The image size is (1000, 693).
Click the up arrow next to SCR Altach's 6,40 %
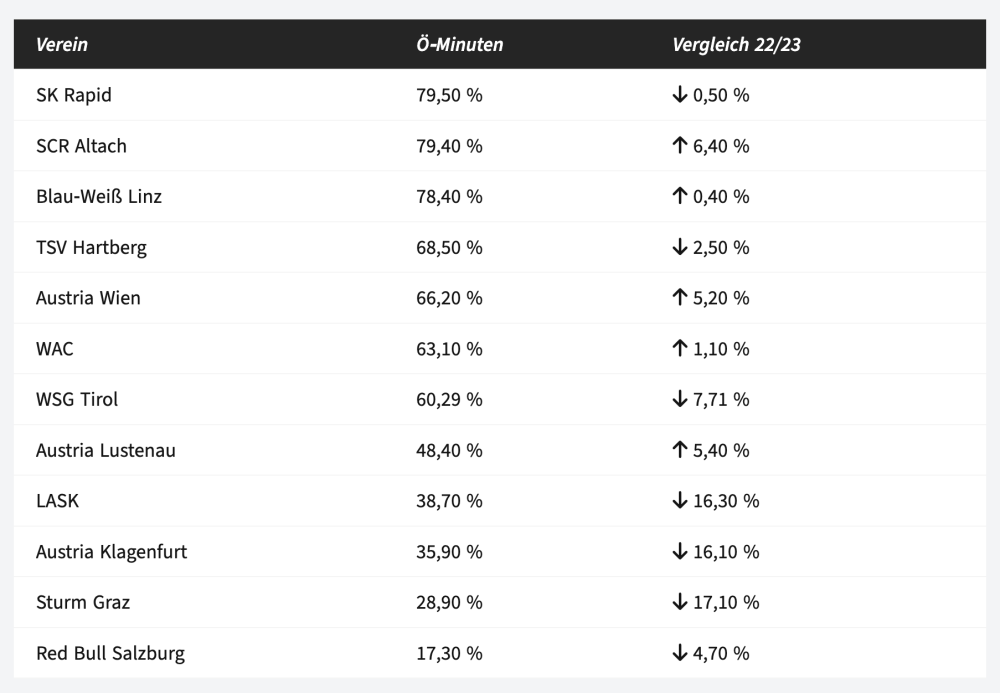click(680, 146)
